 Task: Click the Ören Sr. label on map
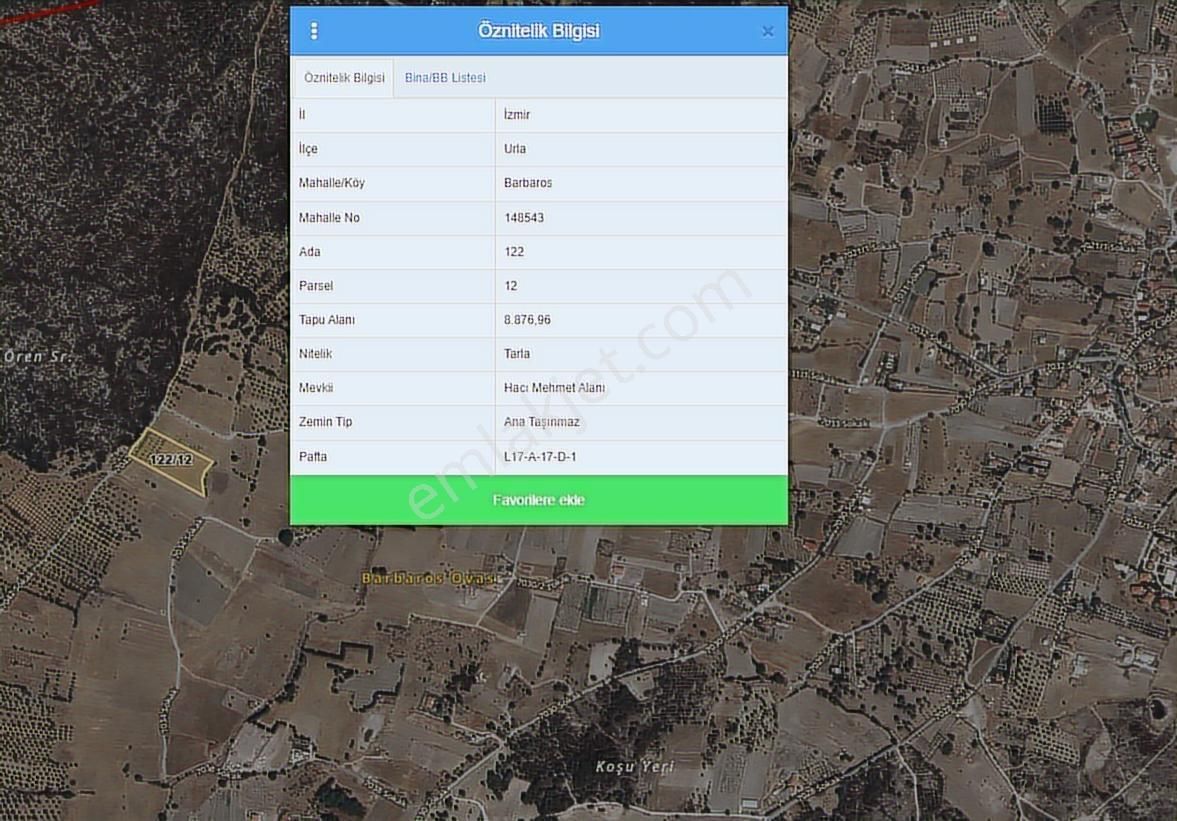point(38,357)
